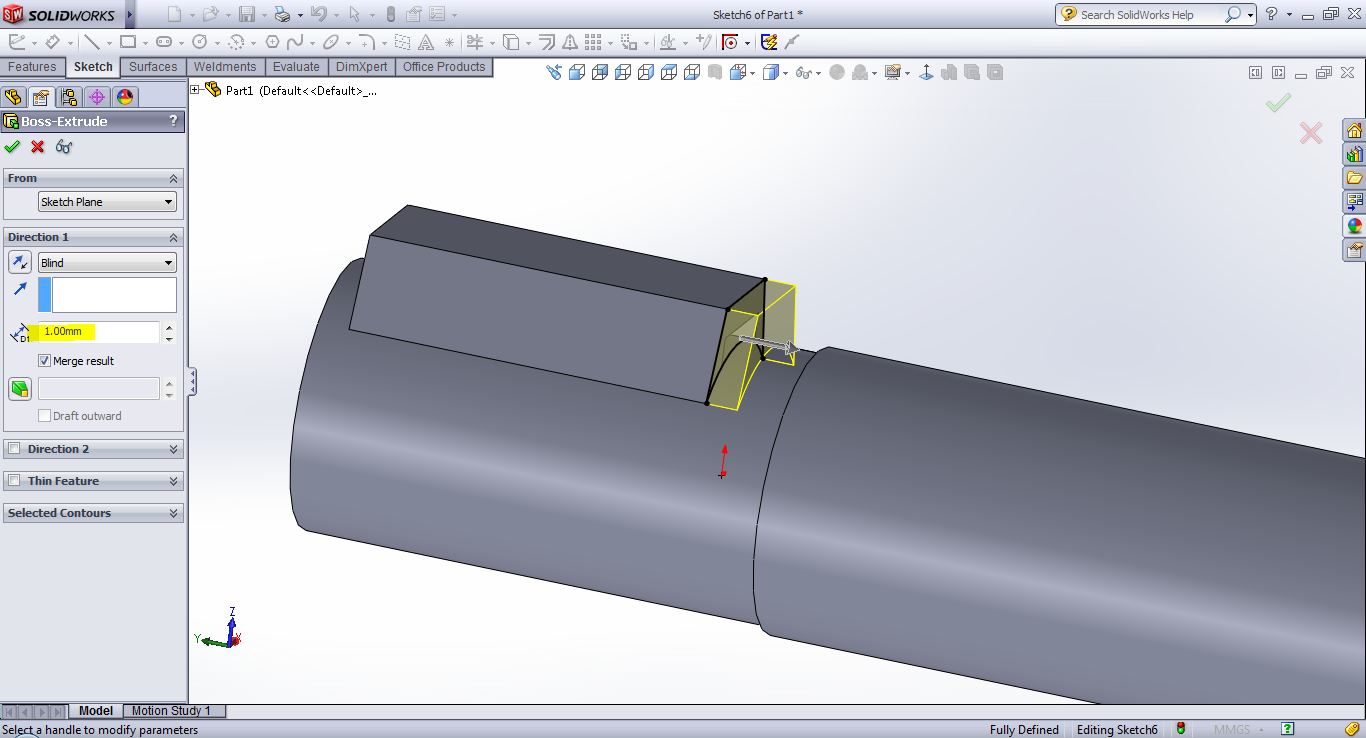The height and width of the screenshot is (738, 1366).
Task: Select the Straight Slot sketch tool
Action: [163, 42]
